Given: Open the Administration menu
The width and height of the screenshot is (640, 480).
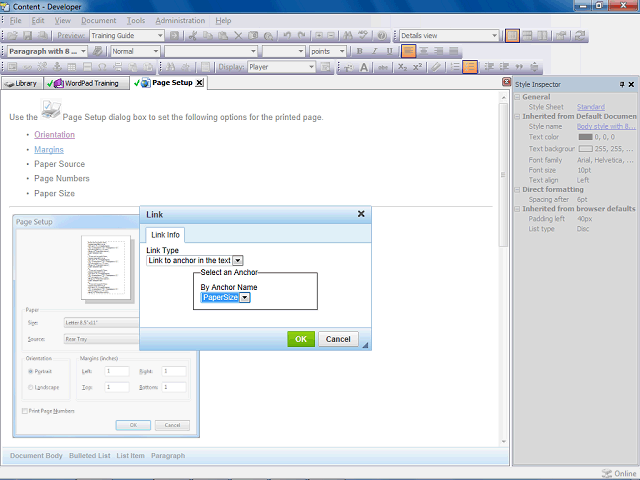Looking at the screenshot, I should coord(180,20).
